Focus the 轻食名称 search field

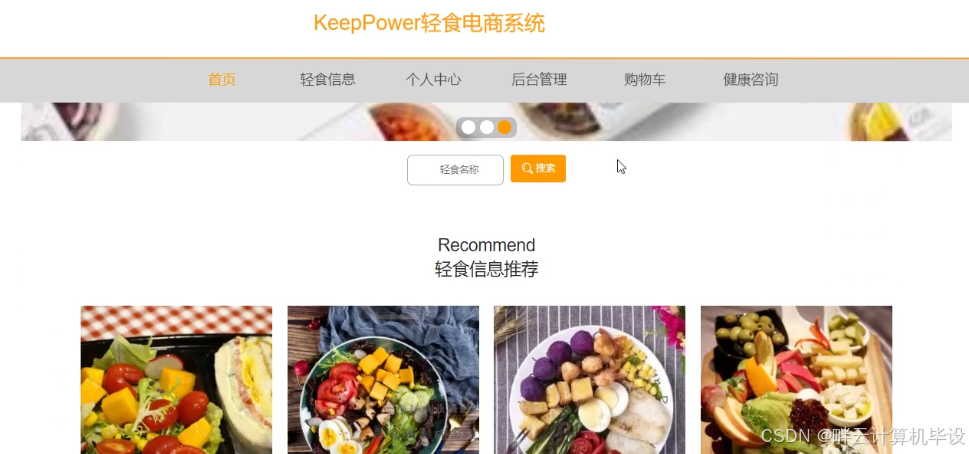point(455,170)
